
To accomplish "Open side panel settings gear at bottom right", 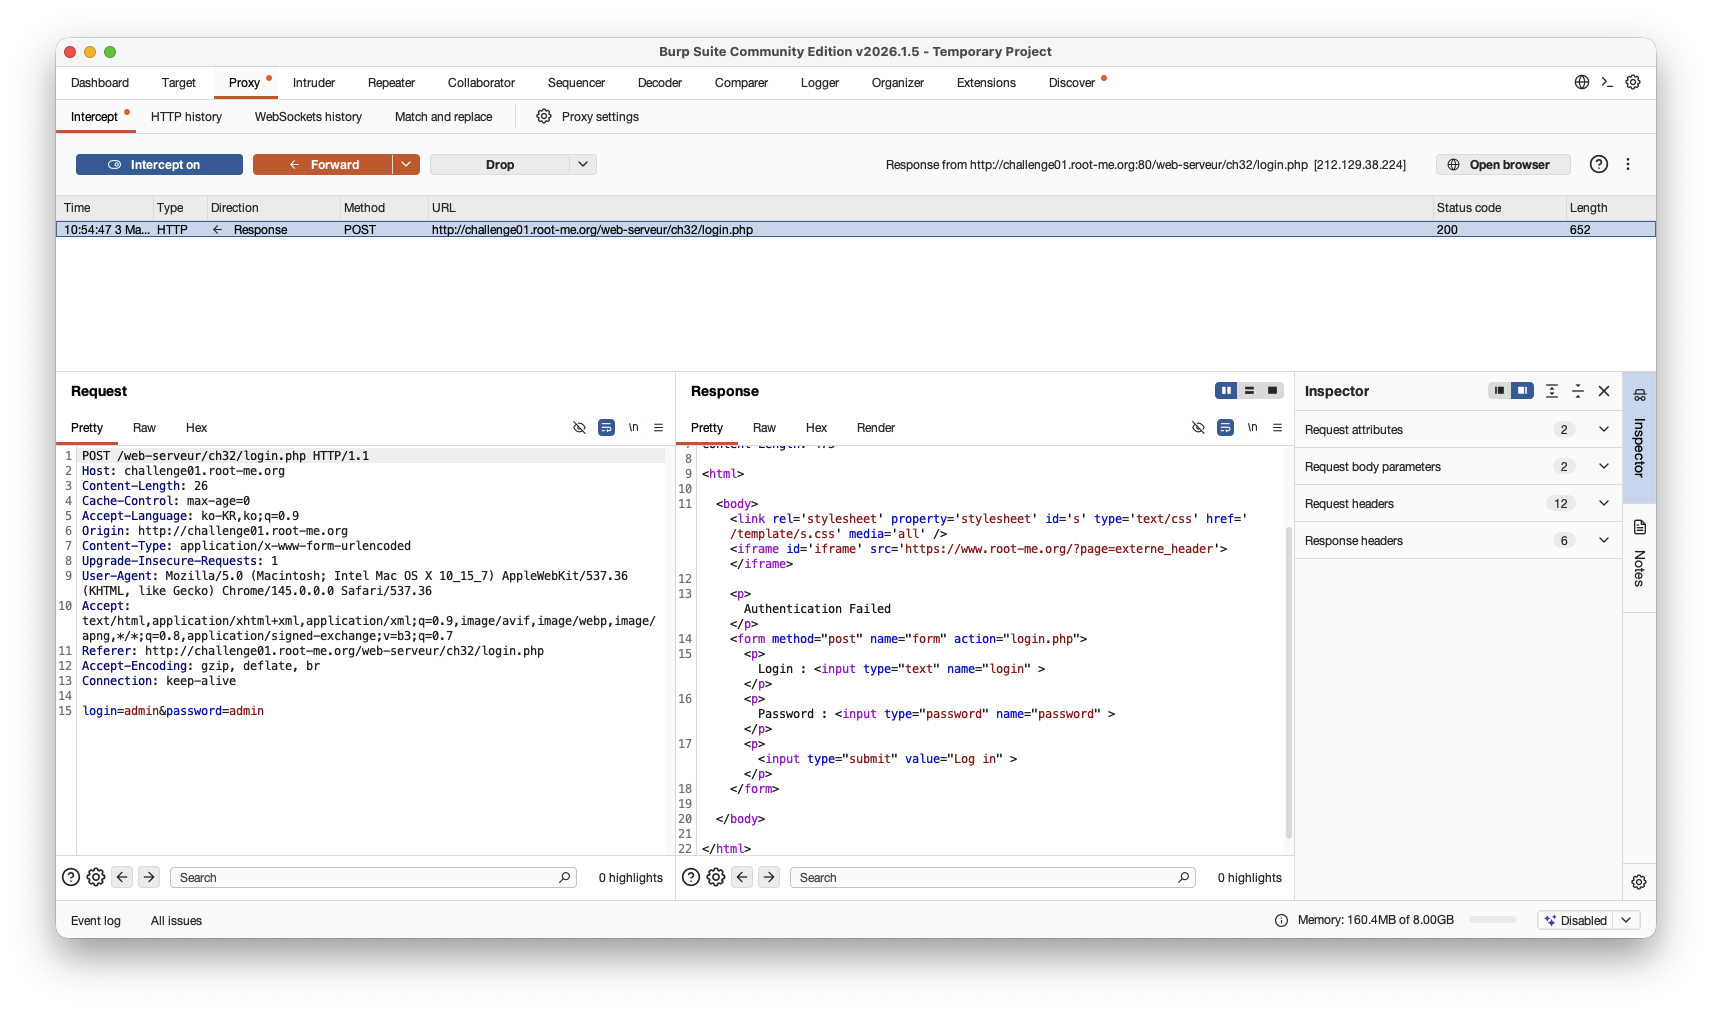I will [x=1639, y=882].
